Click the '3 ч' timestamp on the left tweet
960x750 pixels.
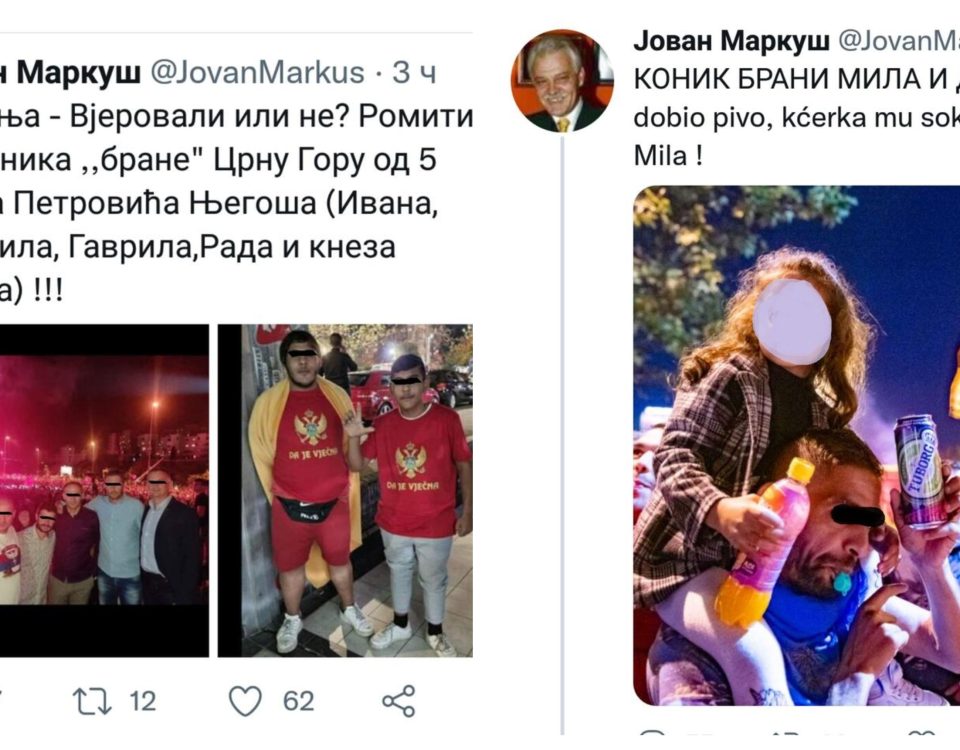tap(414, 72)
